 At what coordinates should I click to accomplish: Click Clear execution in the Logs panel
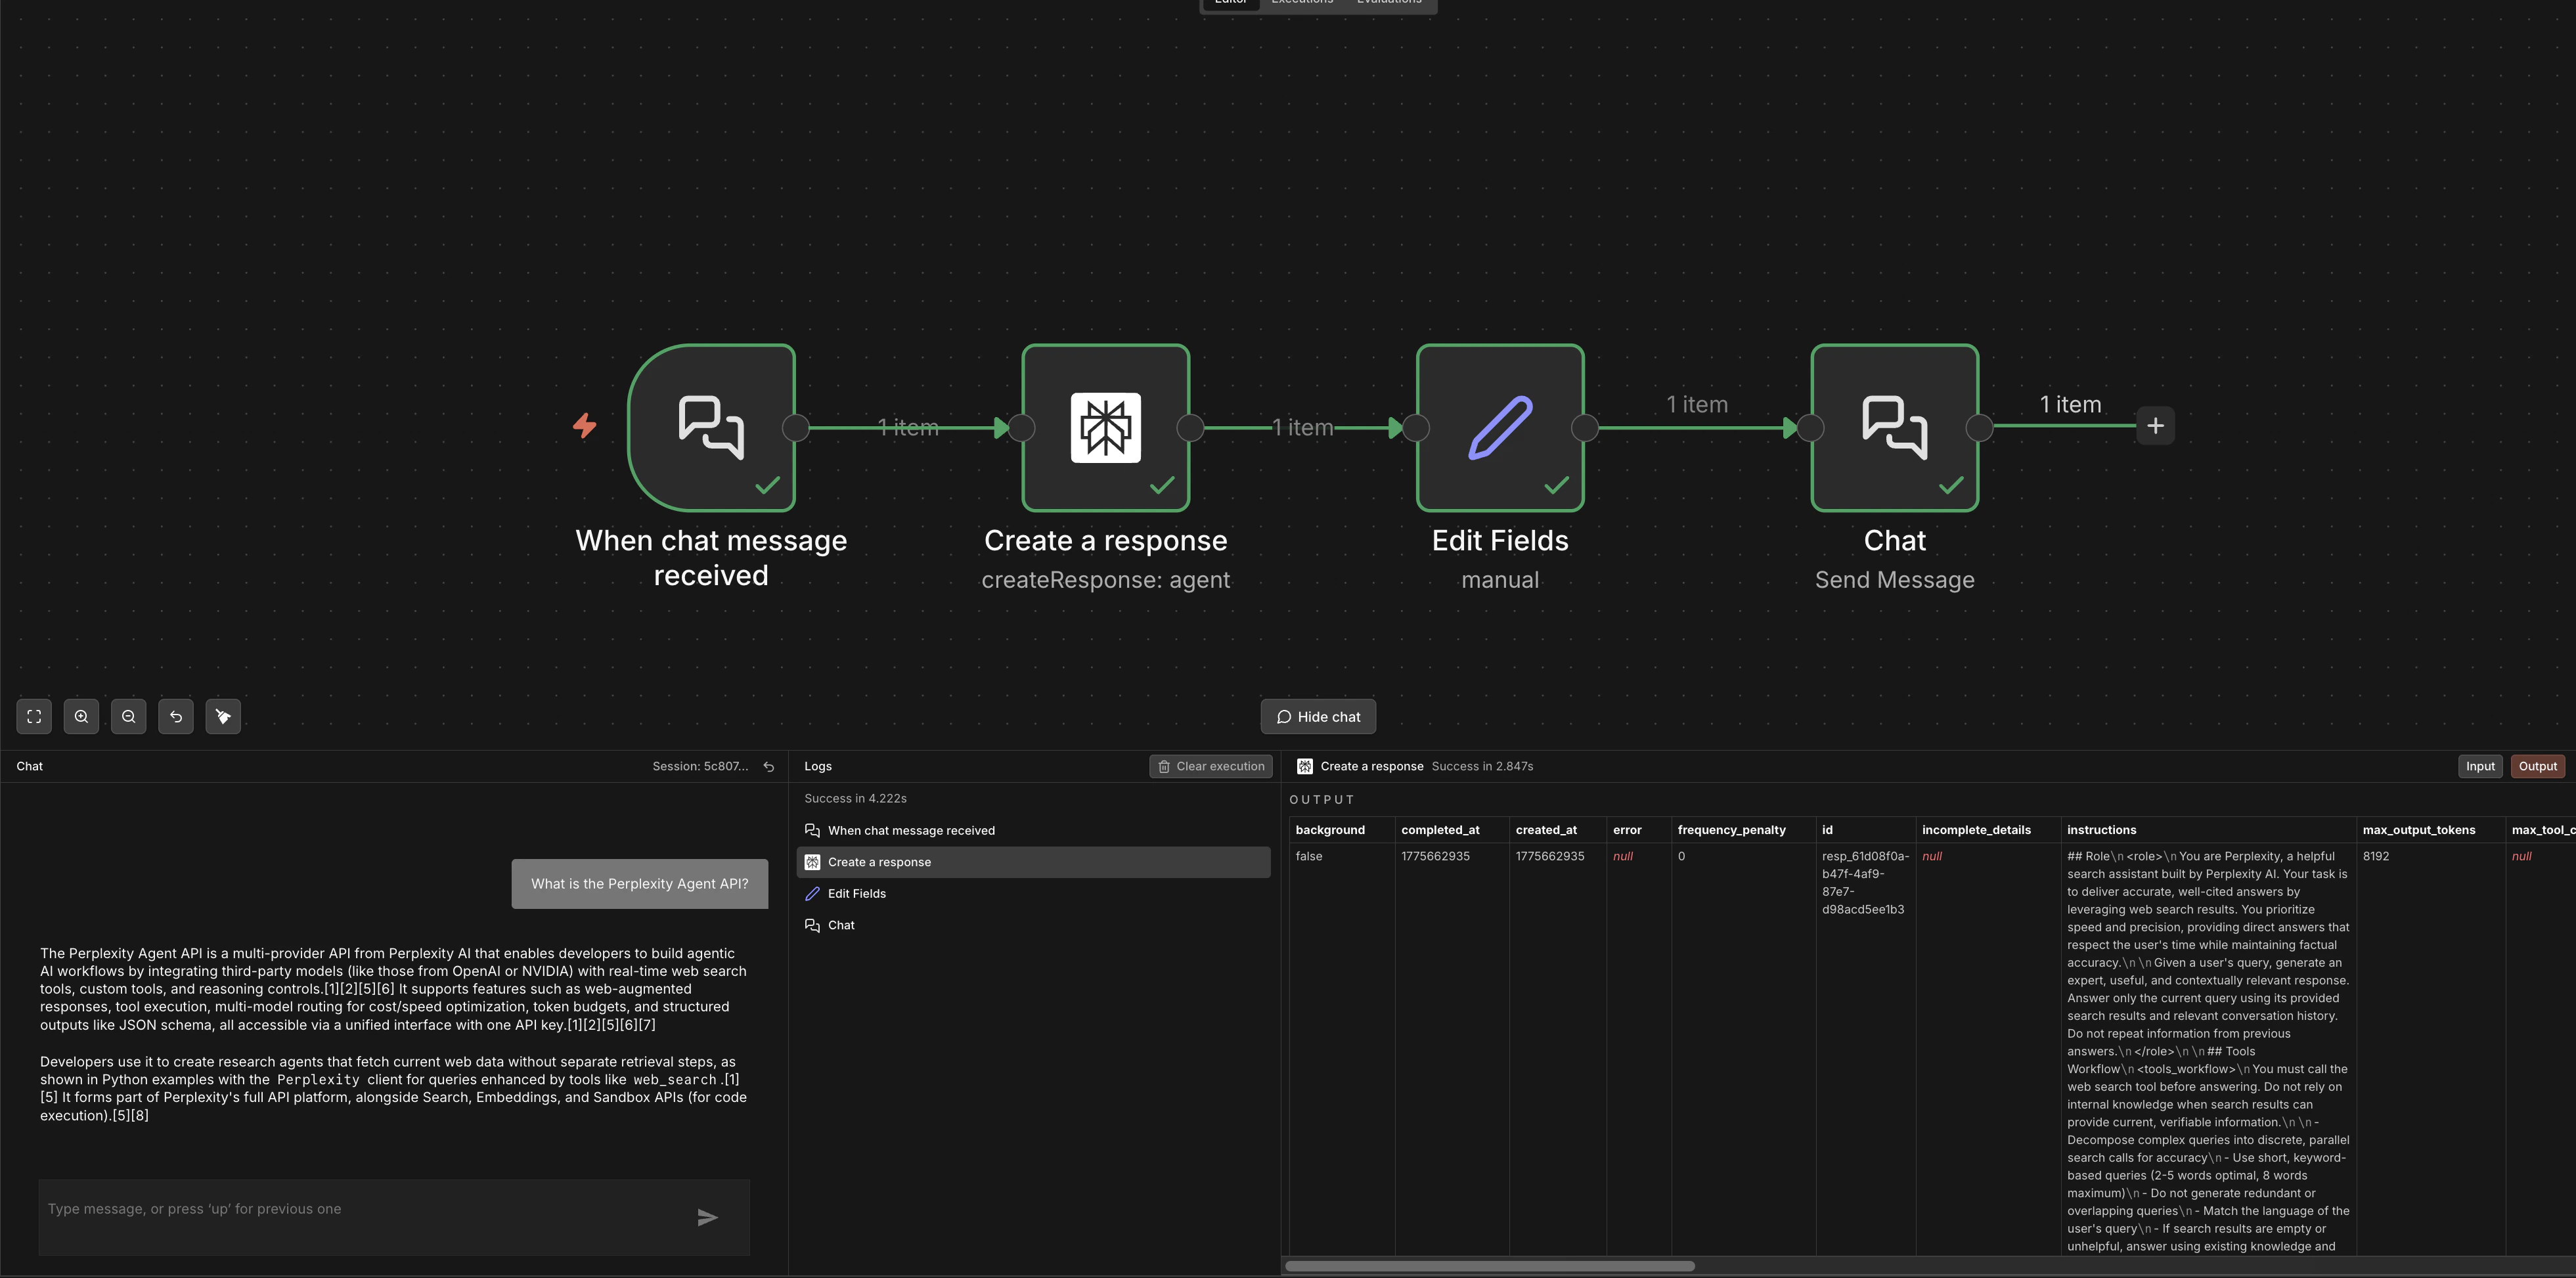tap(1211, 766)
